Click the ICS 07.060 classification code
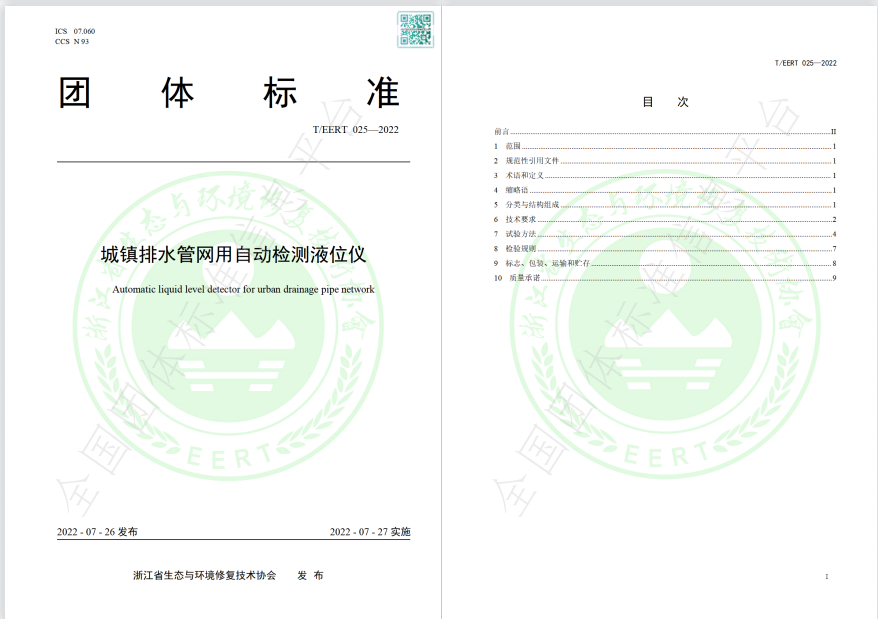 click(75, 31)
